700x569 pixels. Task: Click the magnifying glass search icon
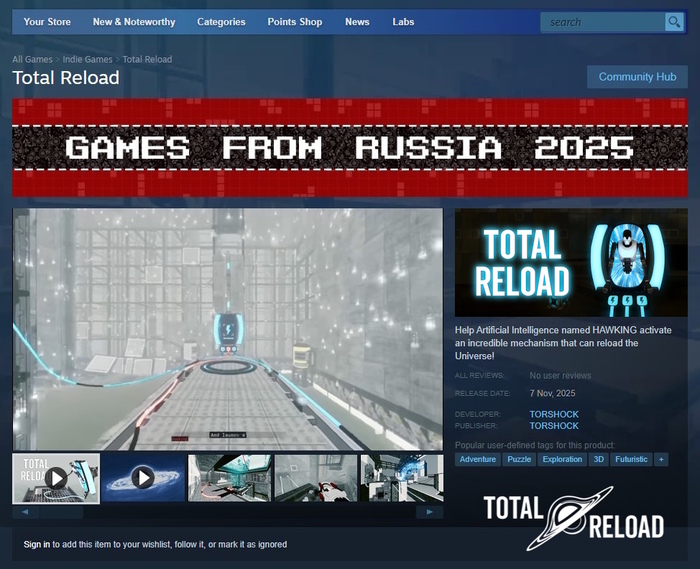click(674, 22)
